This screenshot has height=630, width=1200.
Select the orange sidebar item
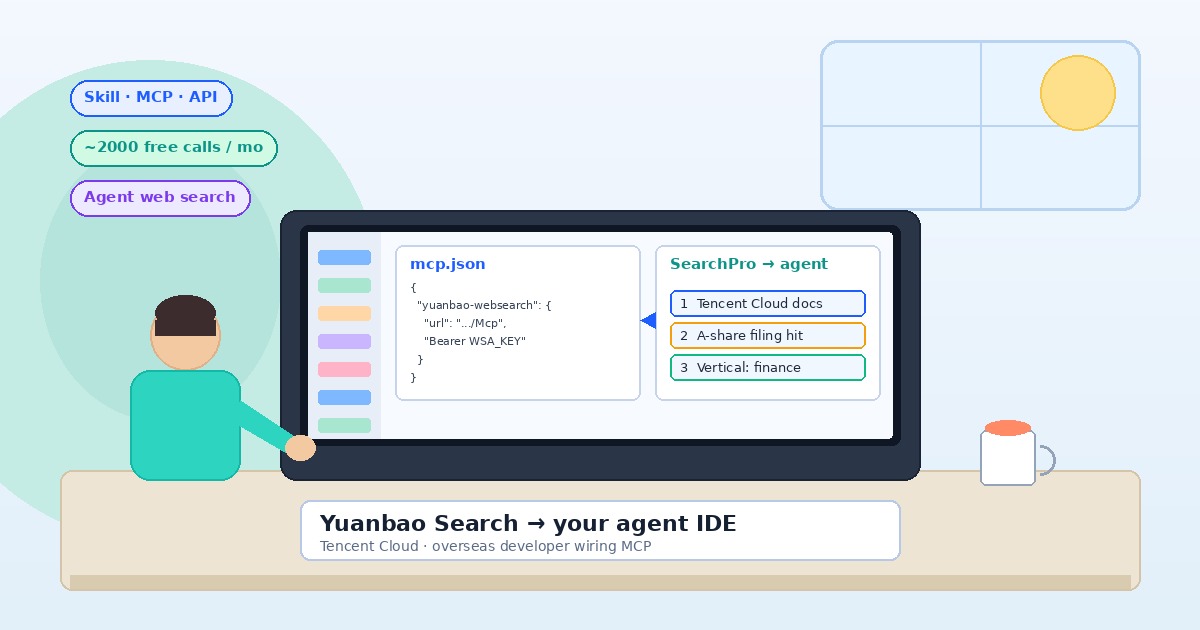click(344, 314)
